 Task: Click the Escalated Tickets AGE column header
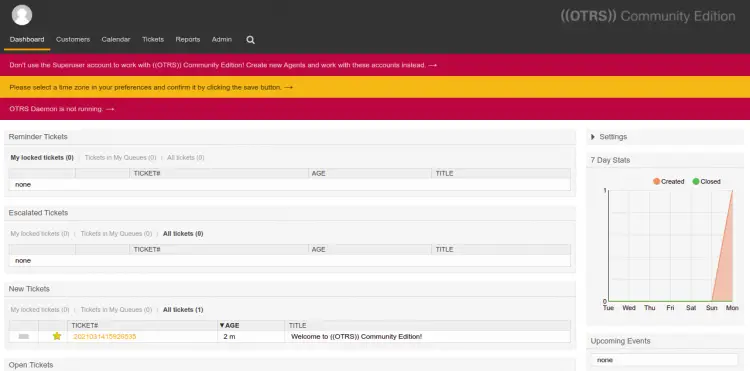[319, 250]
